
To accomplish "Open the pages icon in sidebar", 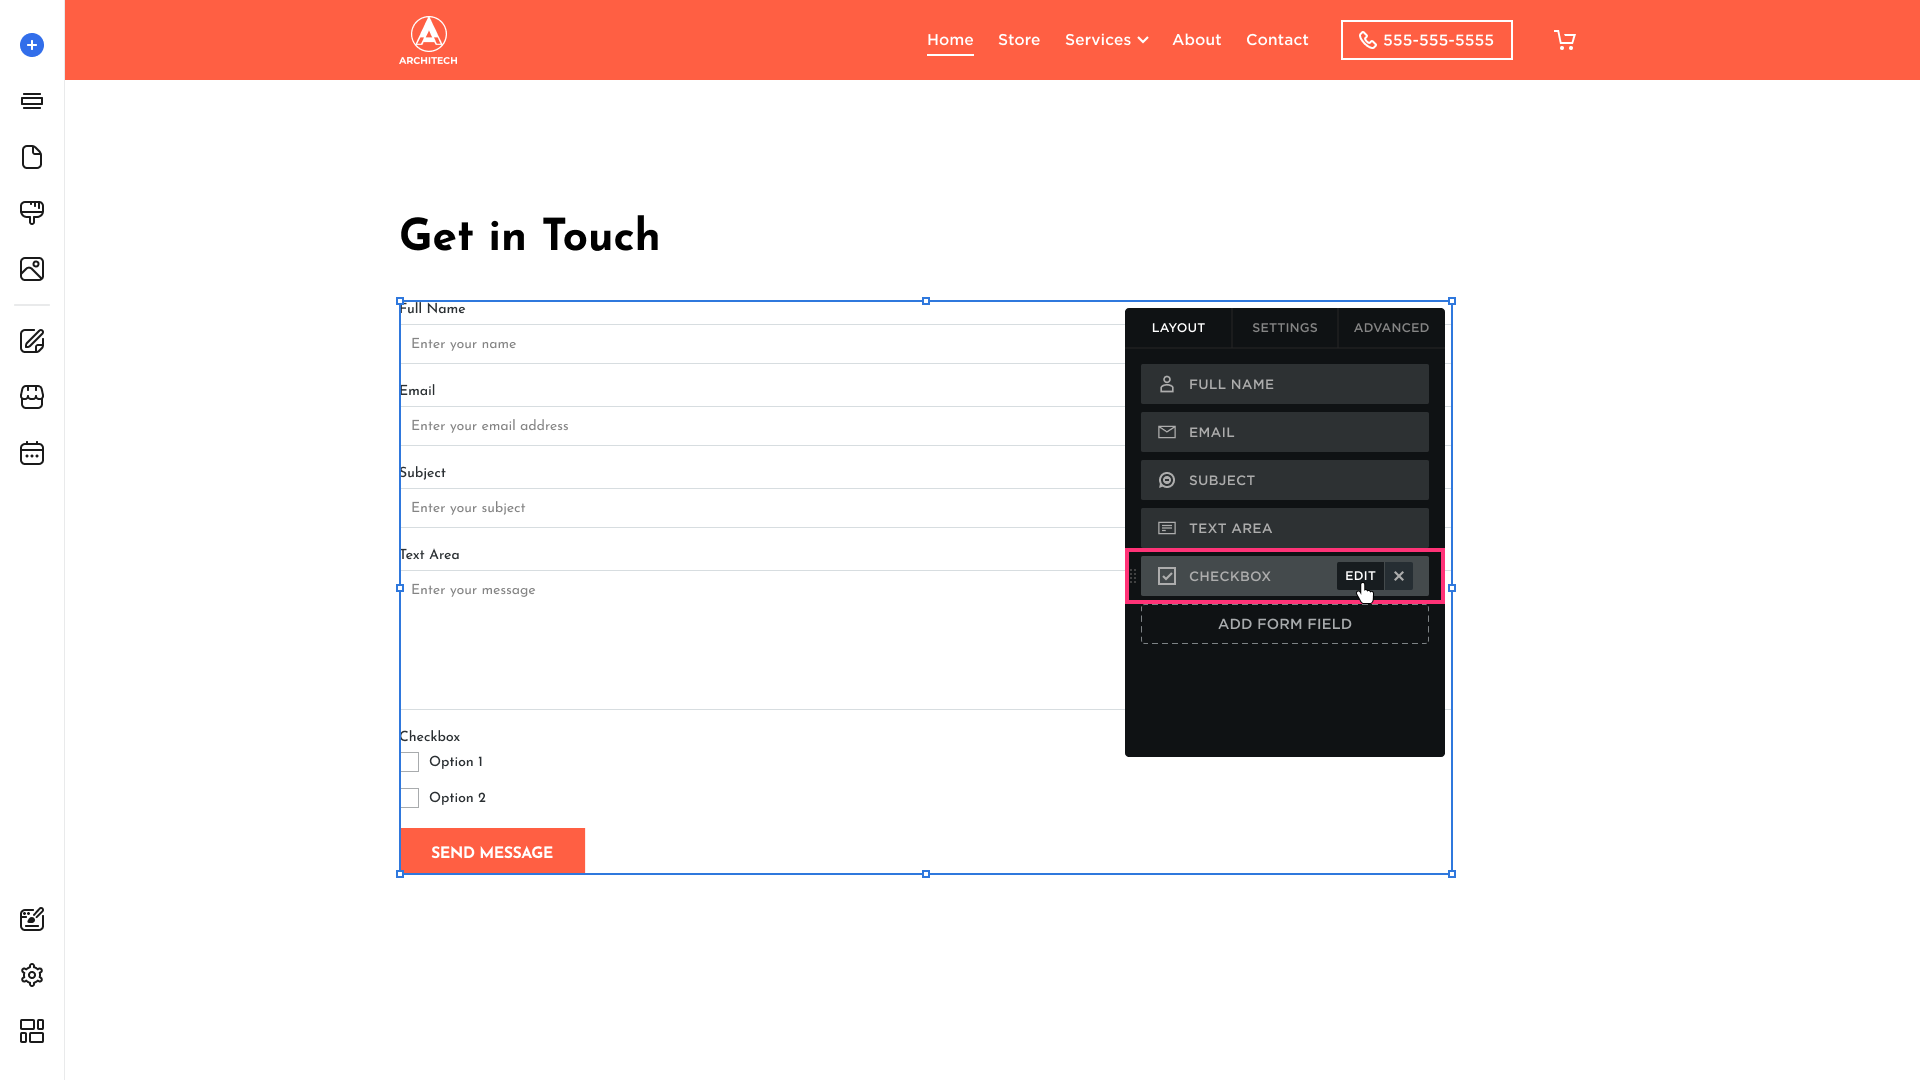I will 32,157.
